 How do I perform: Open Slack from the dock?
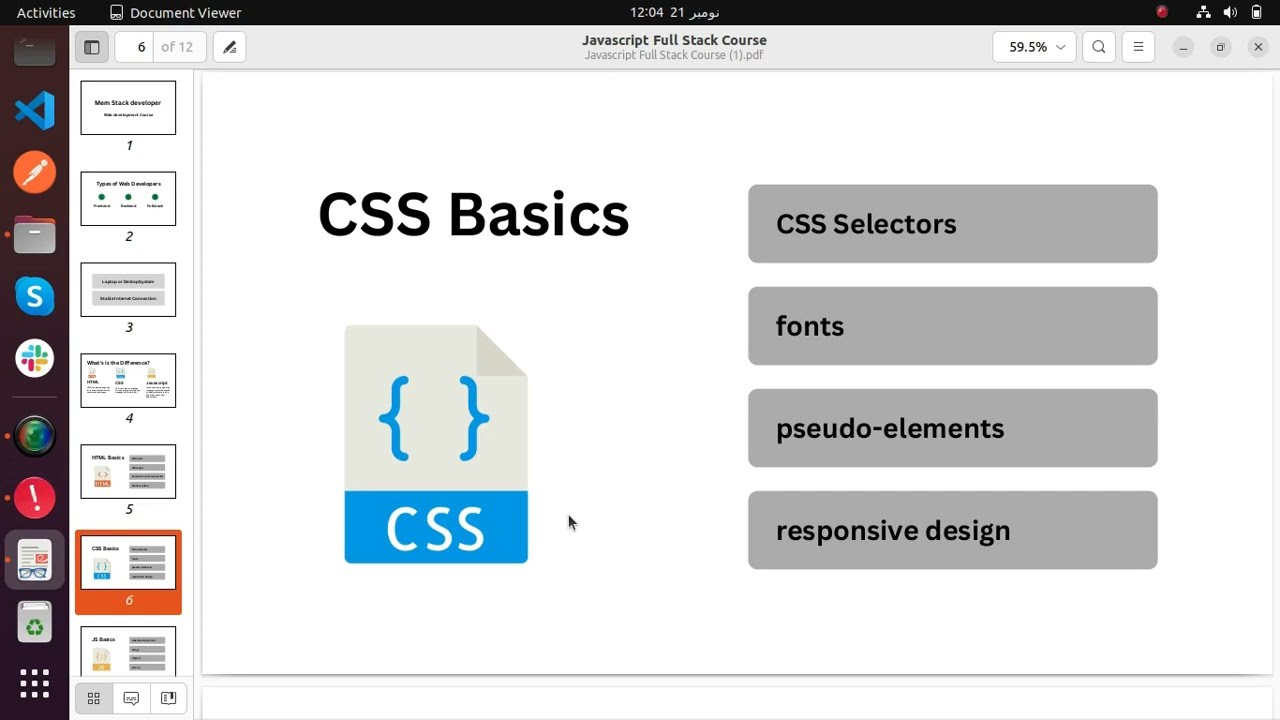[x=35, y=358]
